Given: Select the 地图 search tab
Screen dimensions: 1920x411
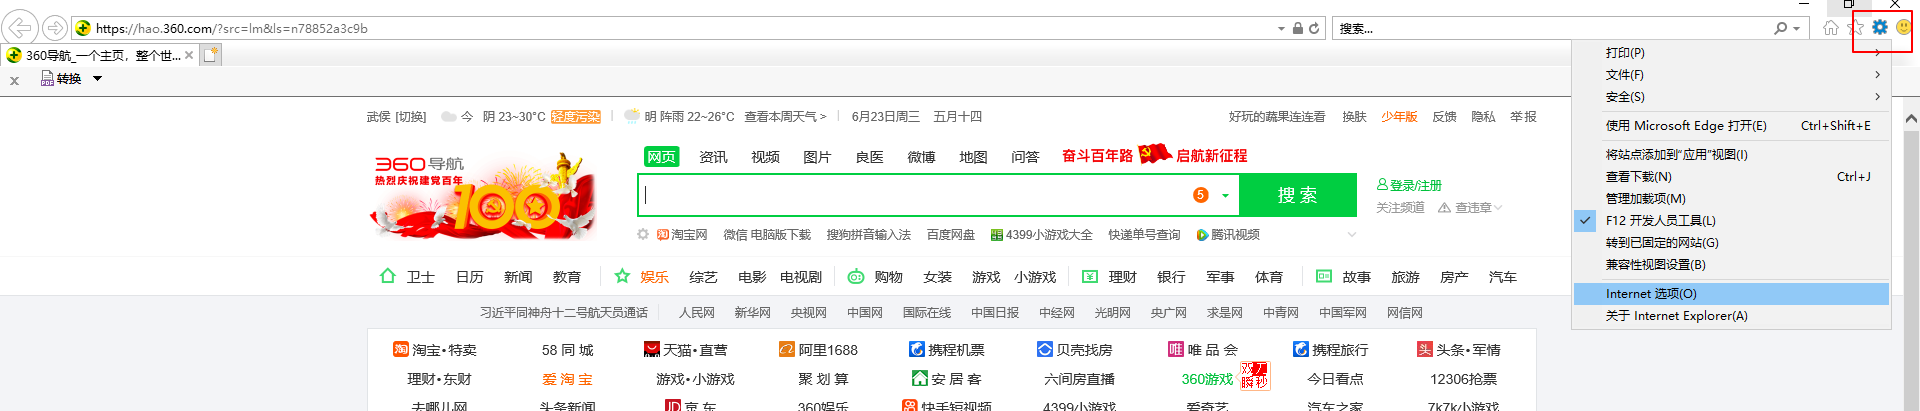Looking at the screenshot, I should coord(973,157).
